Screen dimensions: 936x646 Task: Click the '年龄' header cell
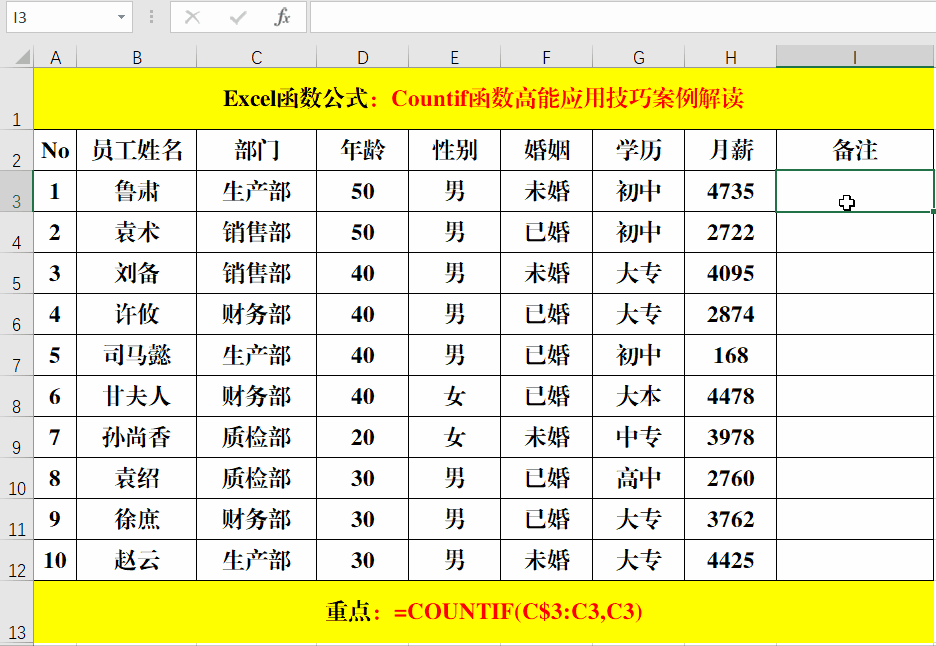pyautogui.click(x=362, y=150)
